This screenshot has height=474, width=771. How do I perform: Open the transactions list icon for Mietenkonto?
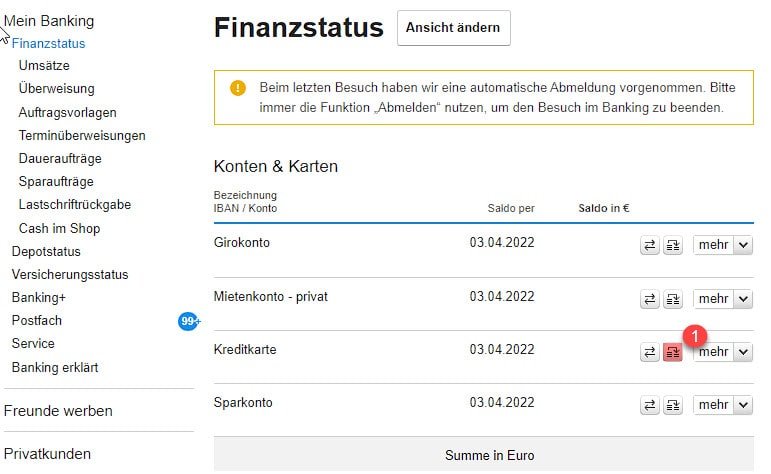pos(673,299)
